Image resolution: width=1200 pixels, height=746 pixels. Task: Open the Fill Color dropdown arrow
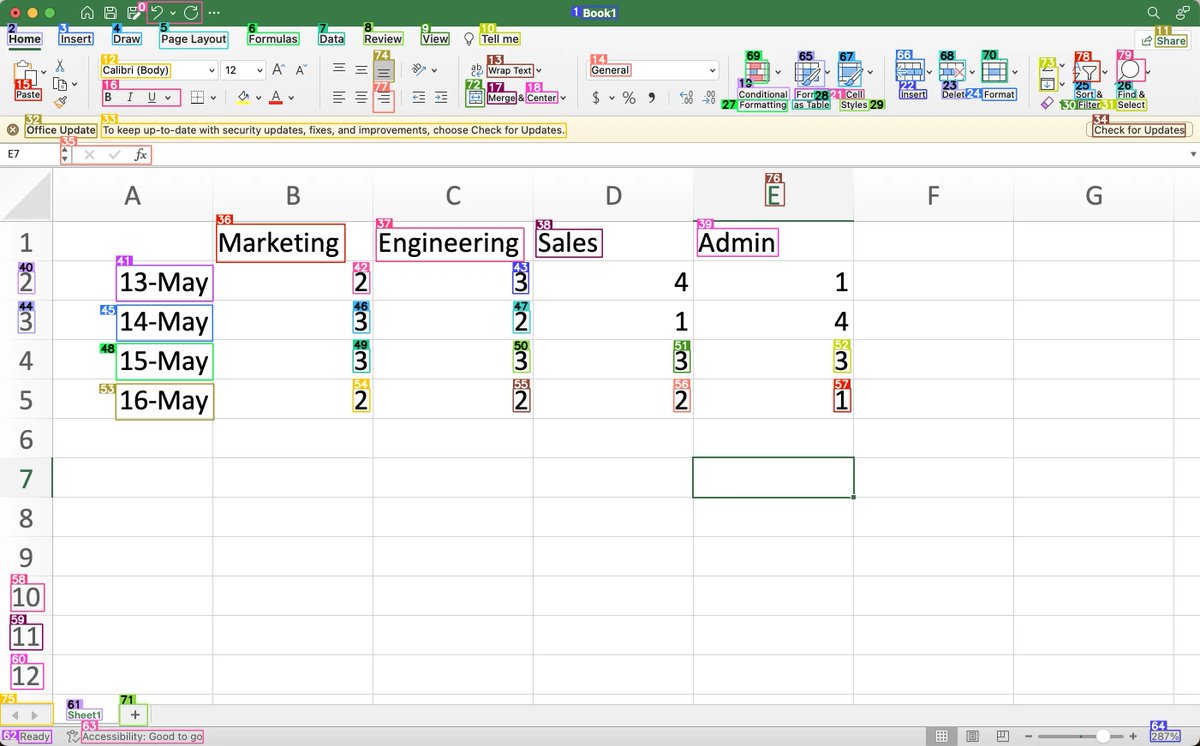point(258,98)
